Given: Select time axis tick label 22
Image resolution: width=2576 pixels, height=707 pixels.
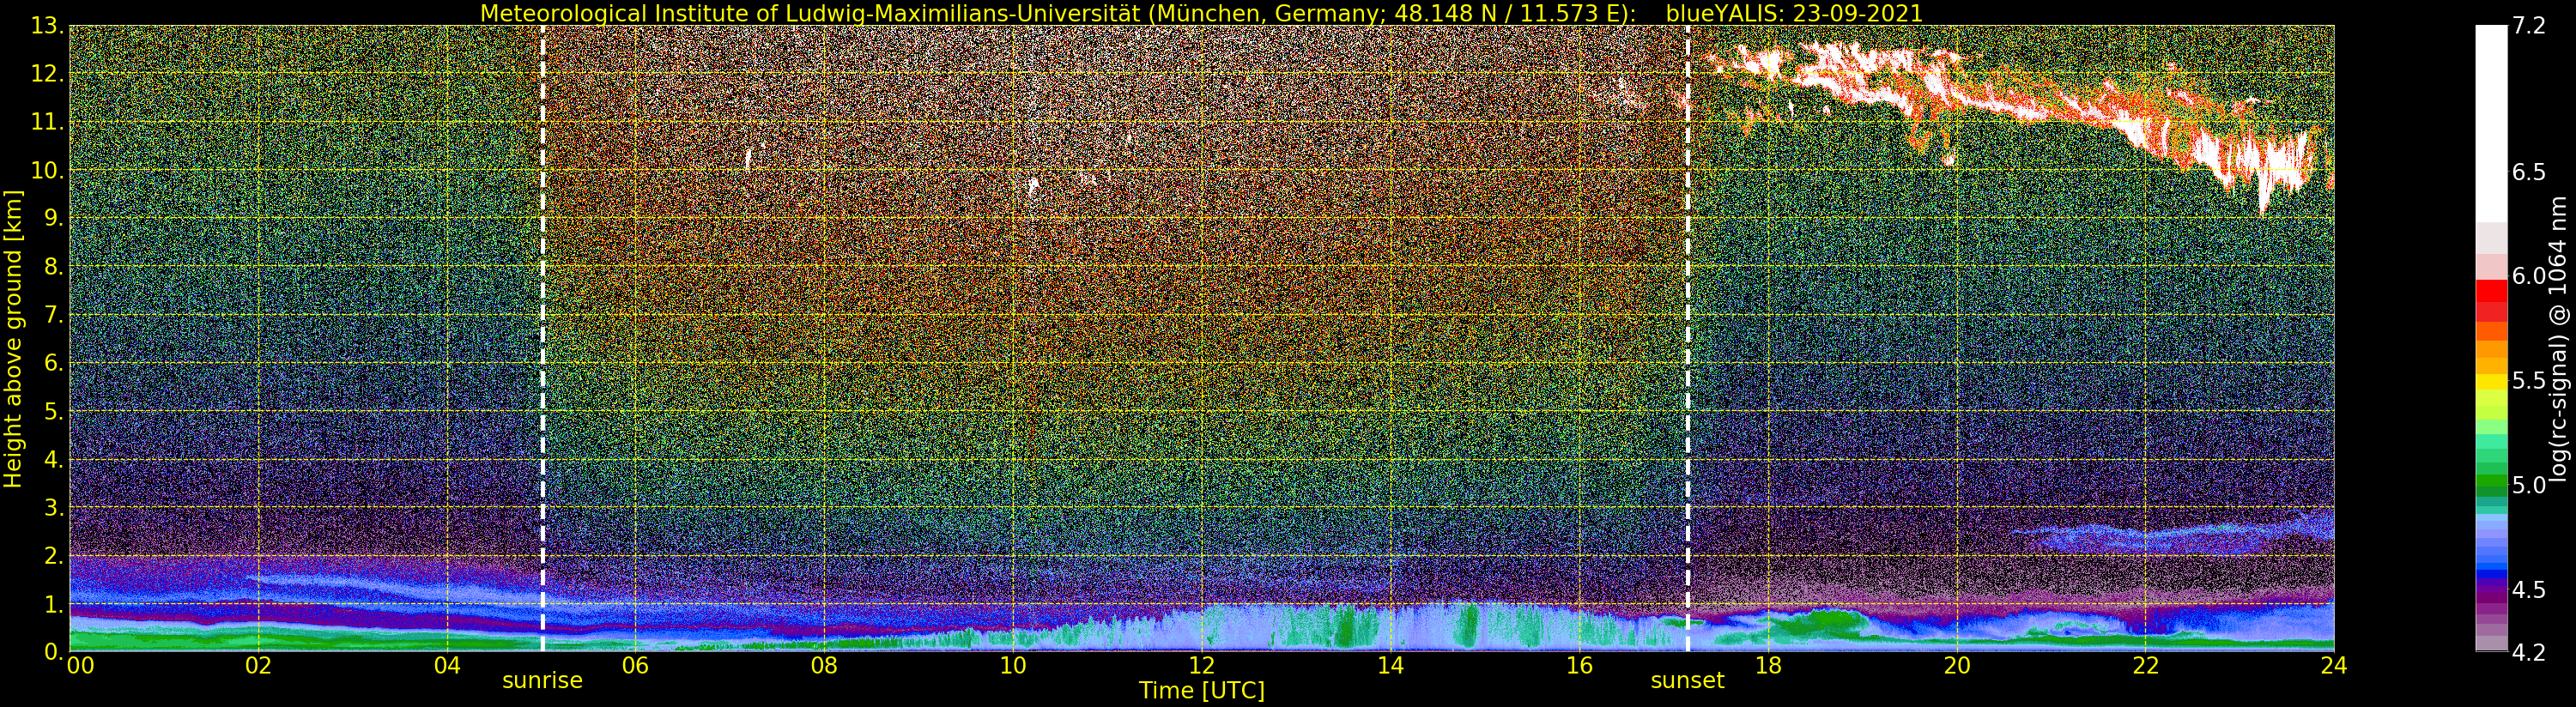Looking at the screenshot, I should (2146, 665).
